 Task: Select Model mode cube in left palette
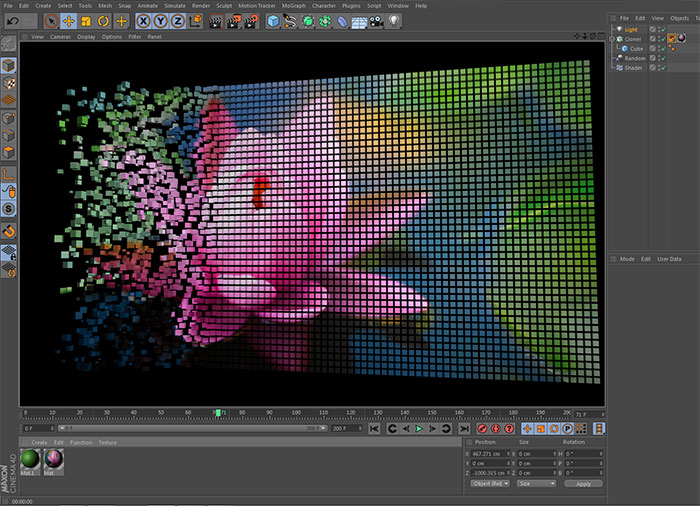(8, 66)
